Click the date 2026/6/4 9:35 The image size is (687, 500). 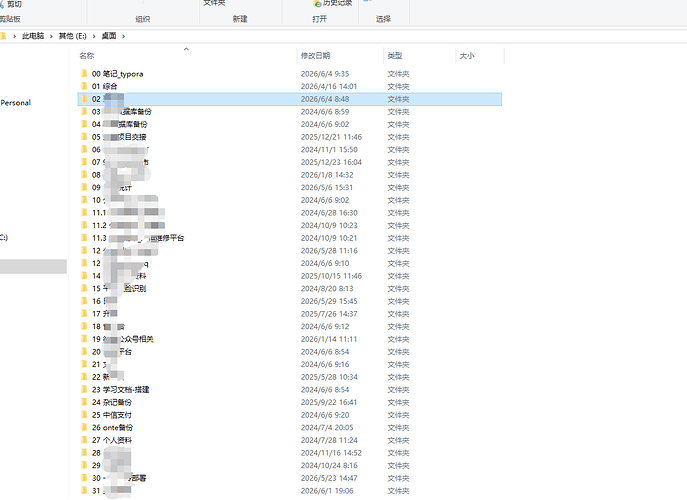325,74
